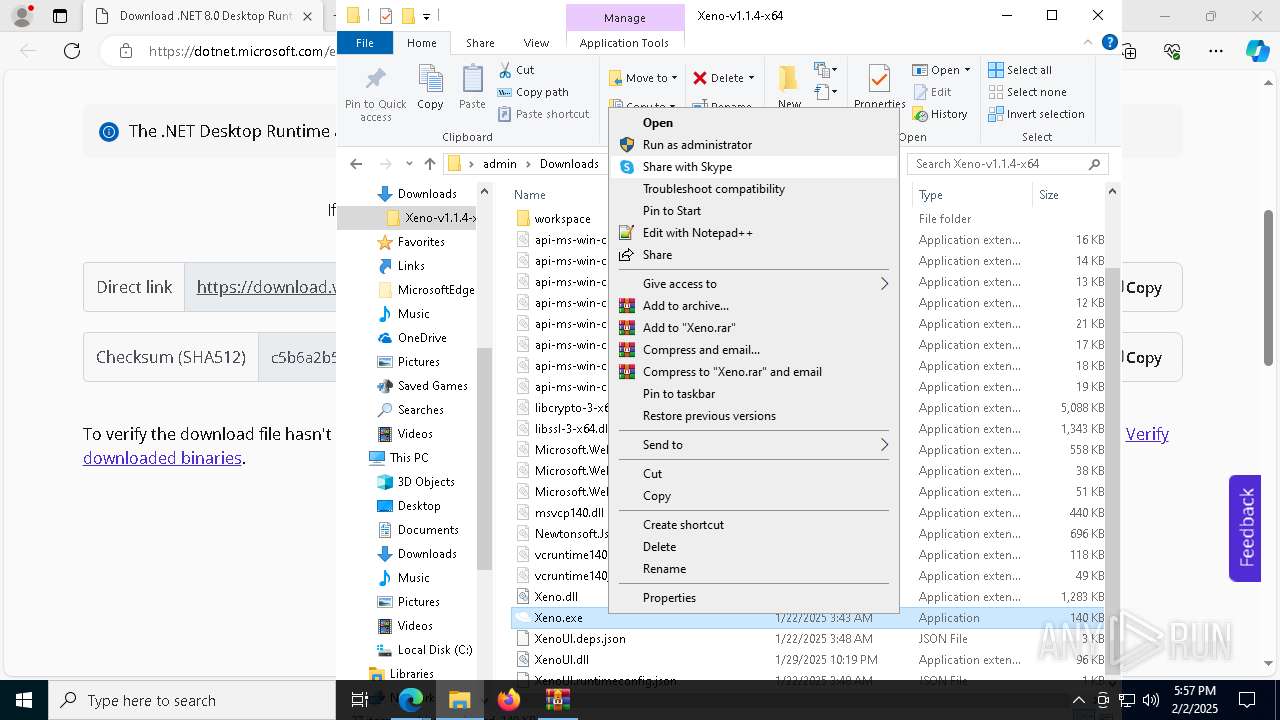Collapse the ribbon using the chevron
Screen dimensions: 1280x720
pyautogui.click(x=1089, y=43)
